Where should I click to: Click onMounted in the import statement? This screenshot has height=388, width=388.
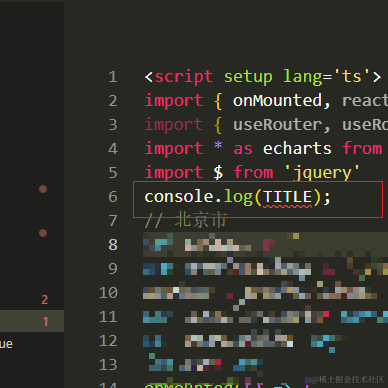(277, 101)
